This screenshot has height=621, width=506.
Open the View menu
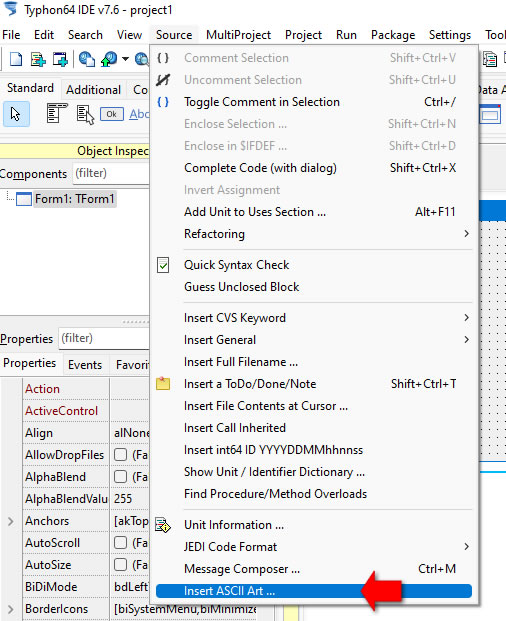[x=129, y=35]
